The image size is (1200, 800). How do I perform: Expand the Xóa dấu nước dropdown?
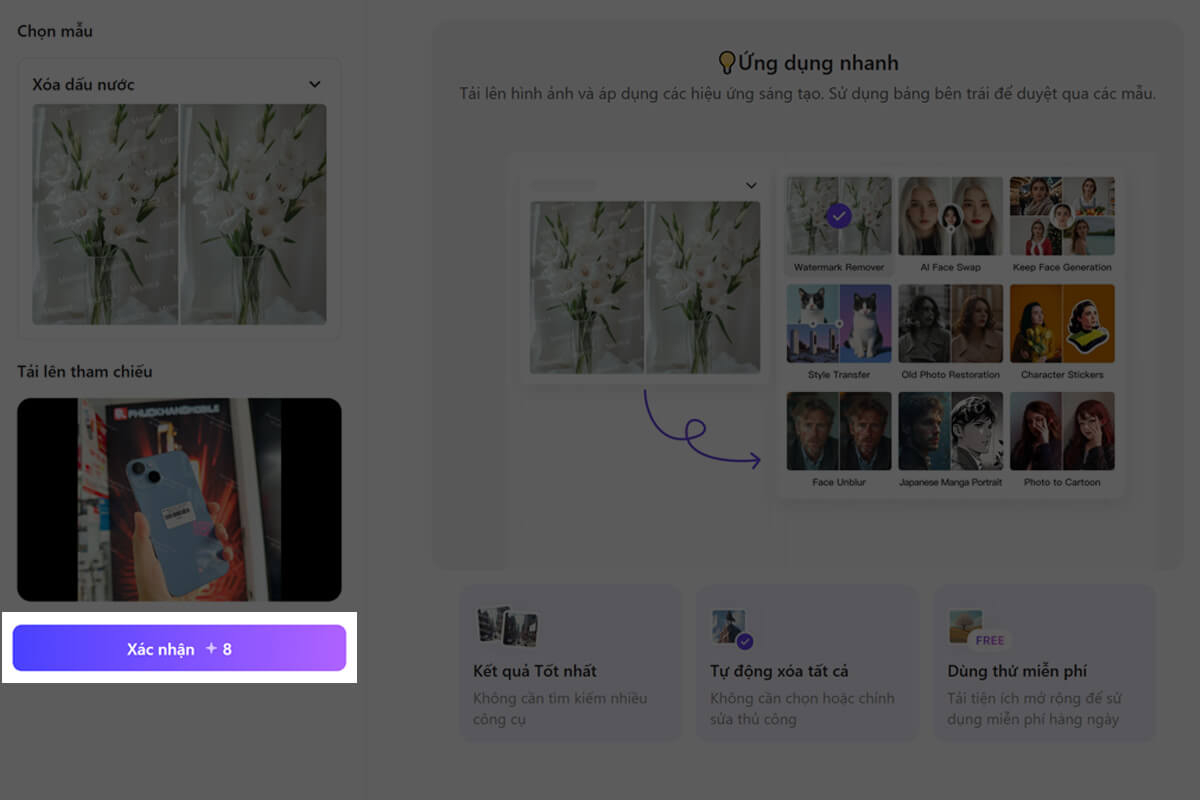pyautogui.click(x=314, y=85)
